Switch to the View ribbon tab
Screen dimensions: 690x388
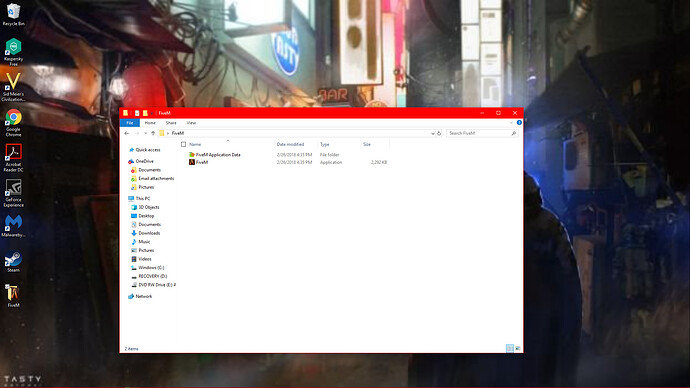[191, 123]
